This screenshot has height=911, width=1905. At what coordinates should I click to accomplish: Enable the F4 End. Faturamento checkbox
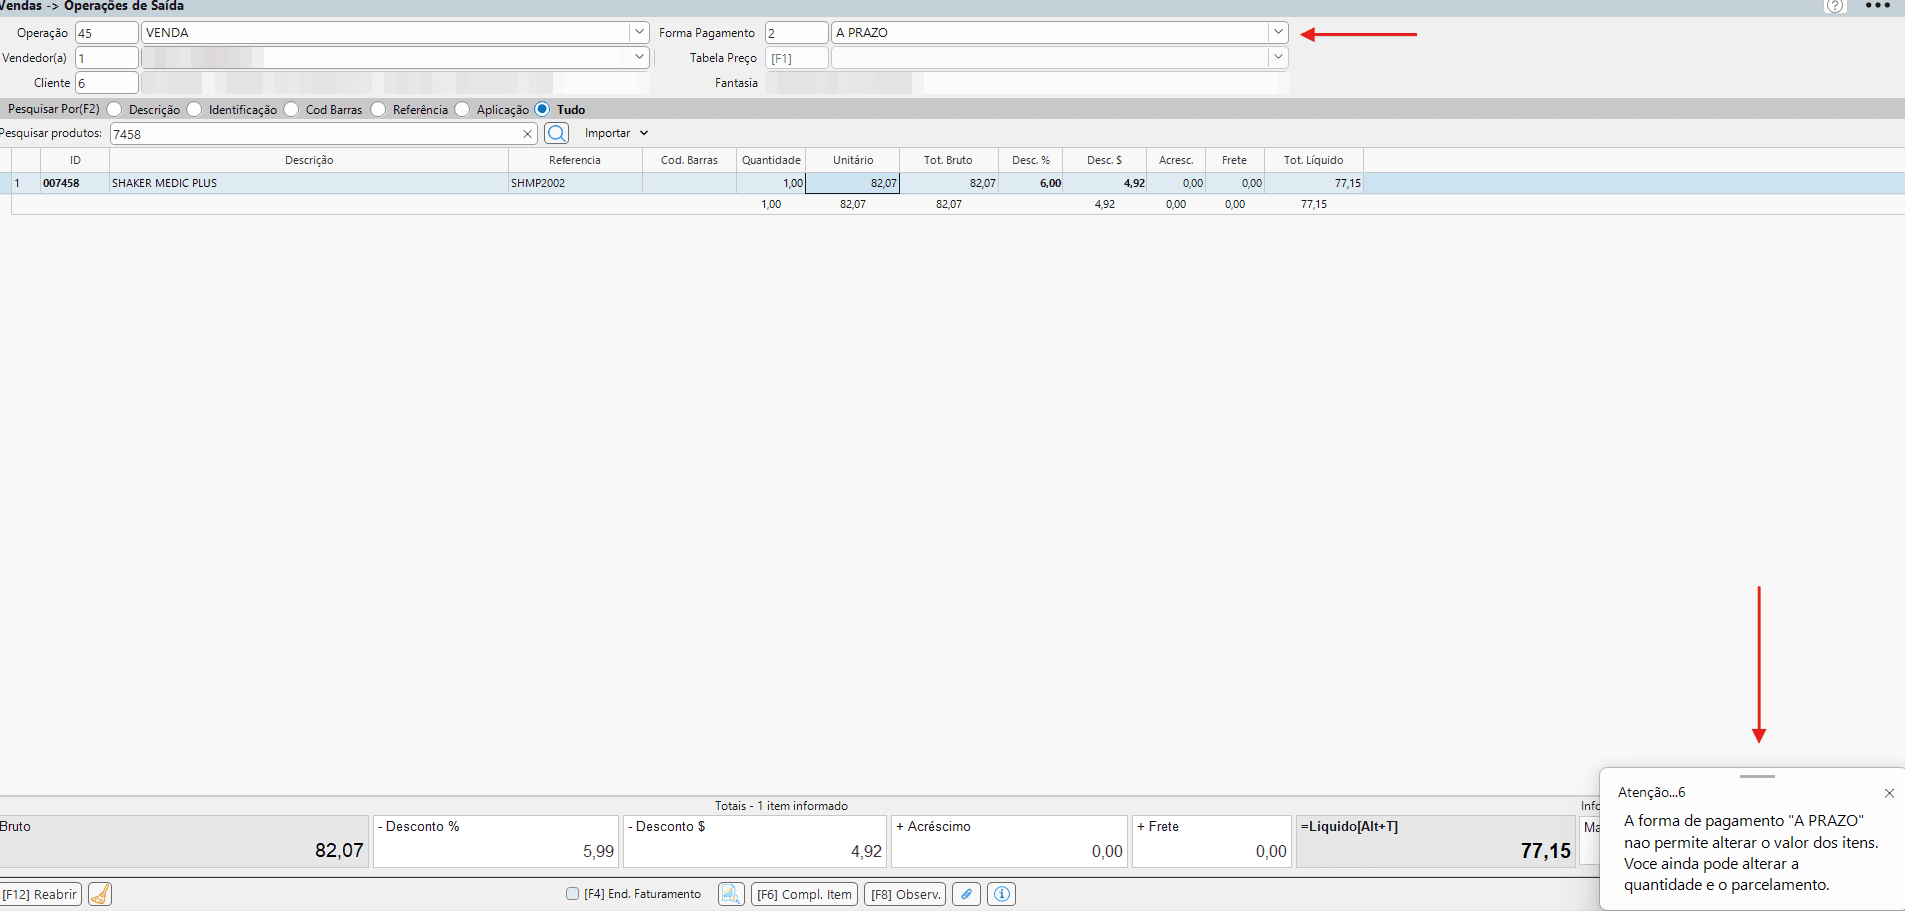572,894
